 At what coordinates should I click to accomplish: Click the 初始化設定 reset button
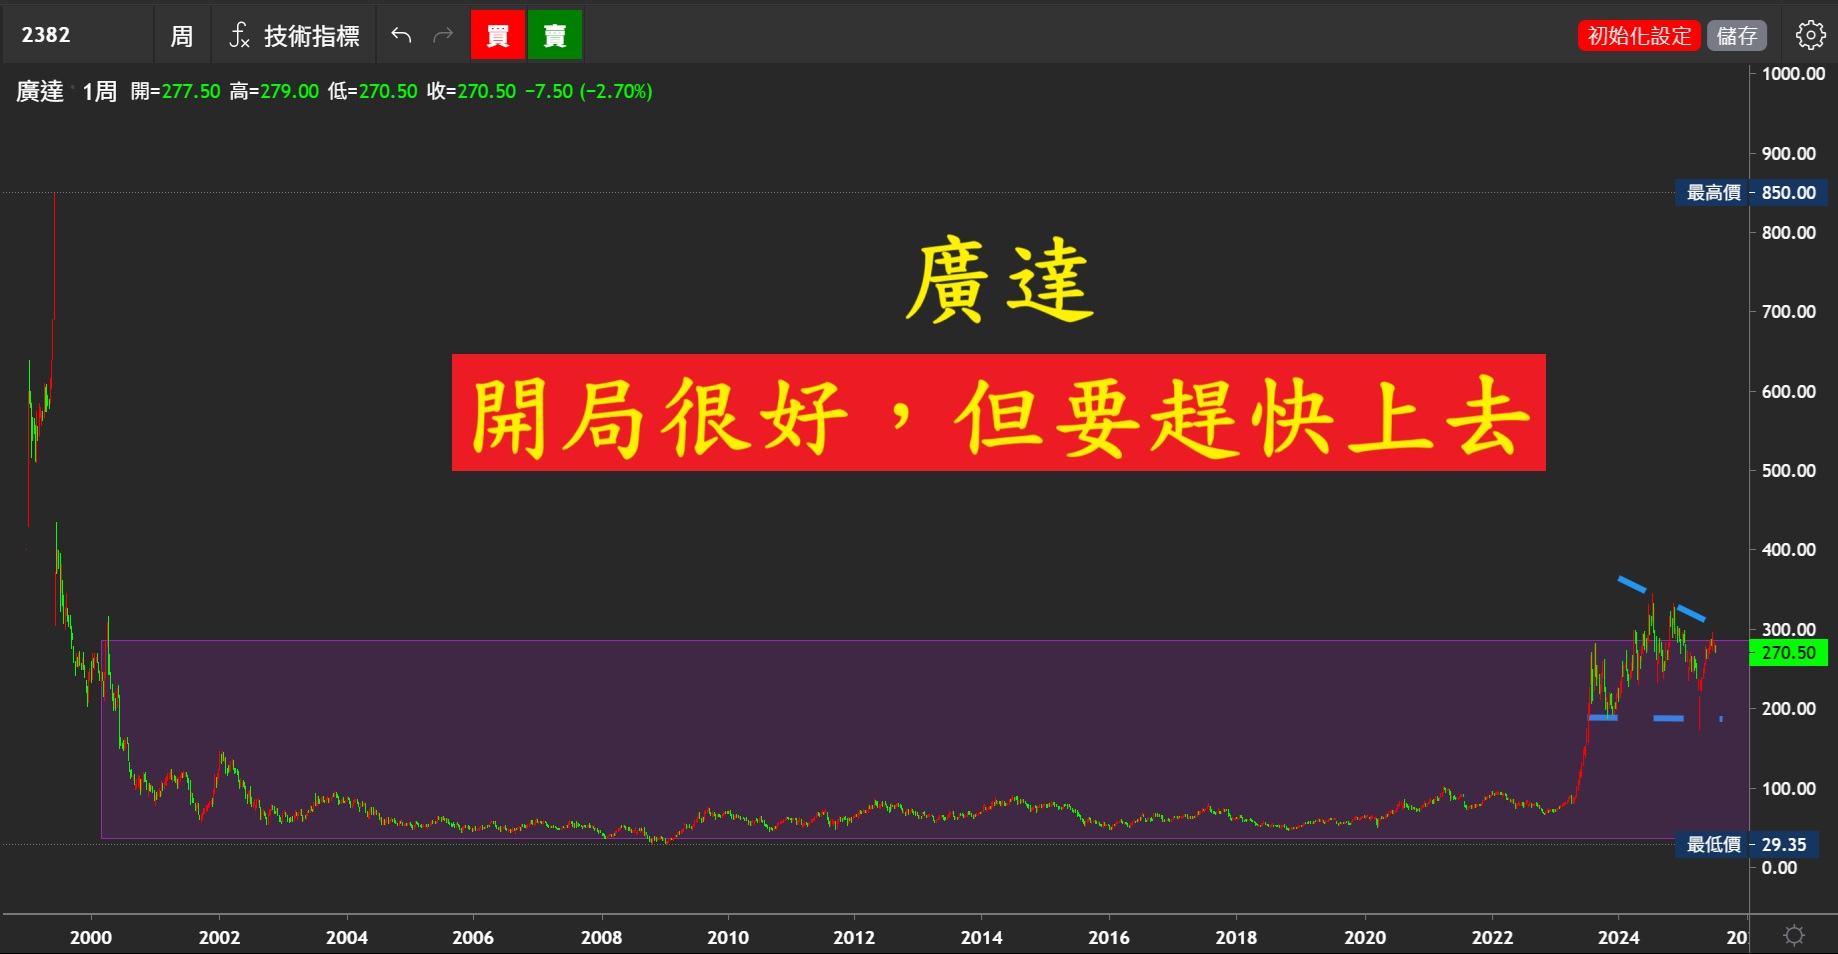pyautogui.click(x=1639, y=36)
